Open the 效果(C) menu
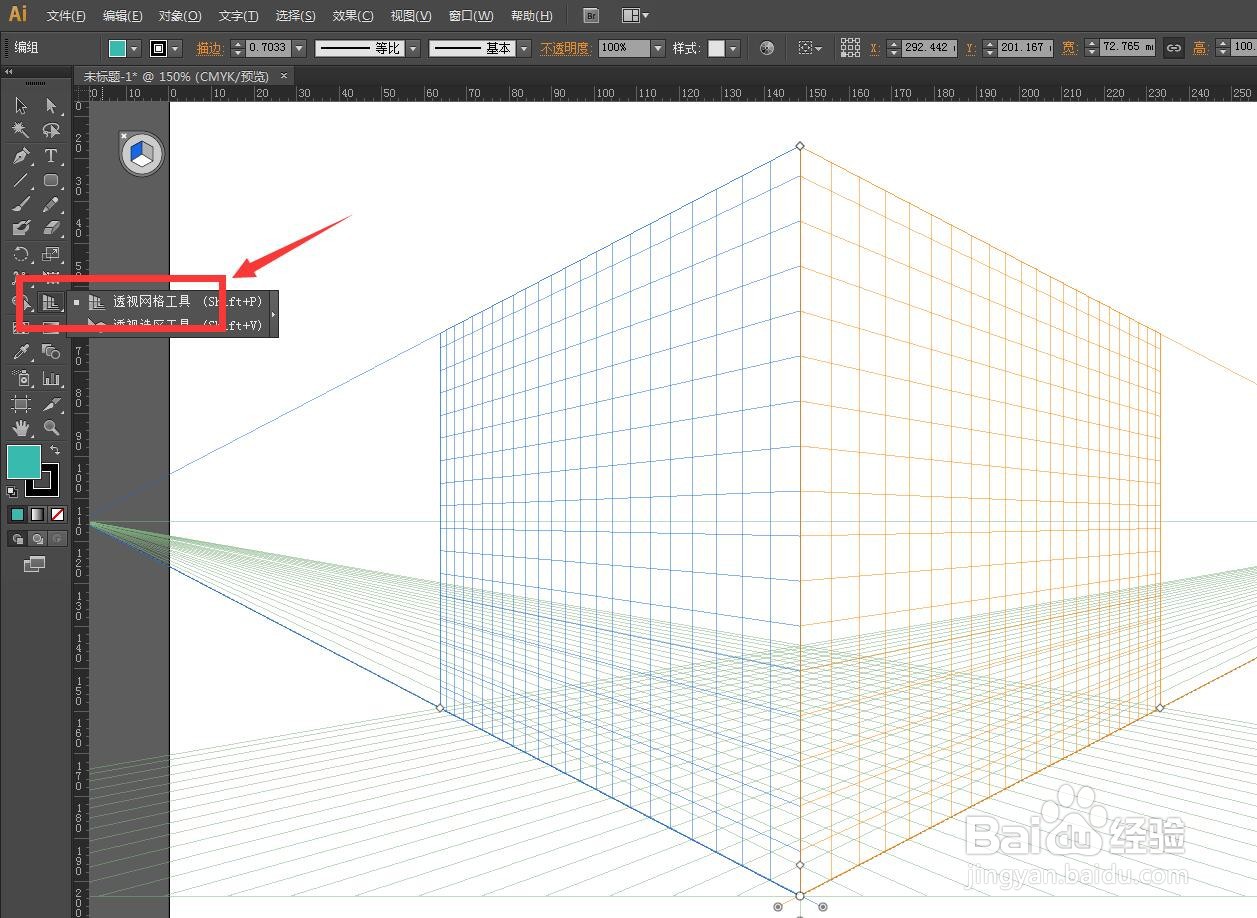 tap(353, 16)
